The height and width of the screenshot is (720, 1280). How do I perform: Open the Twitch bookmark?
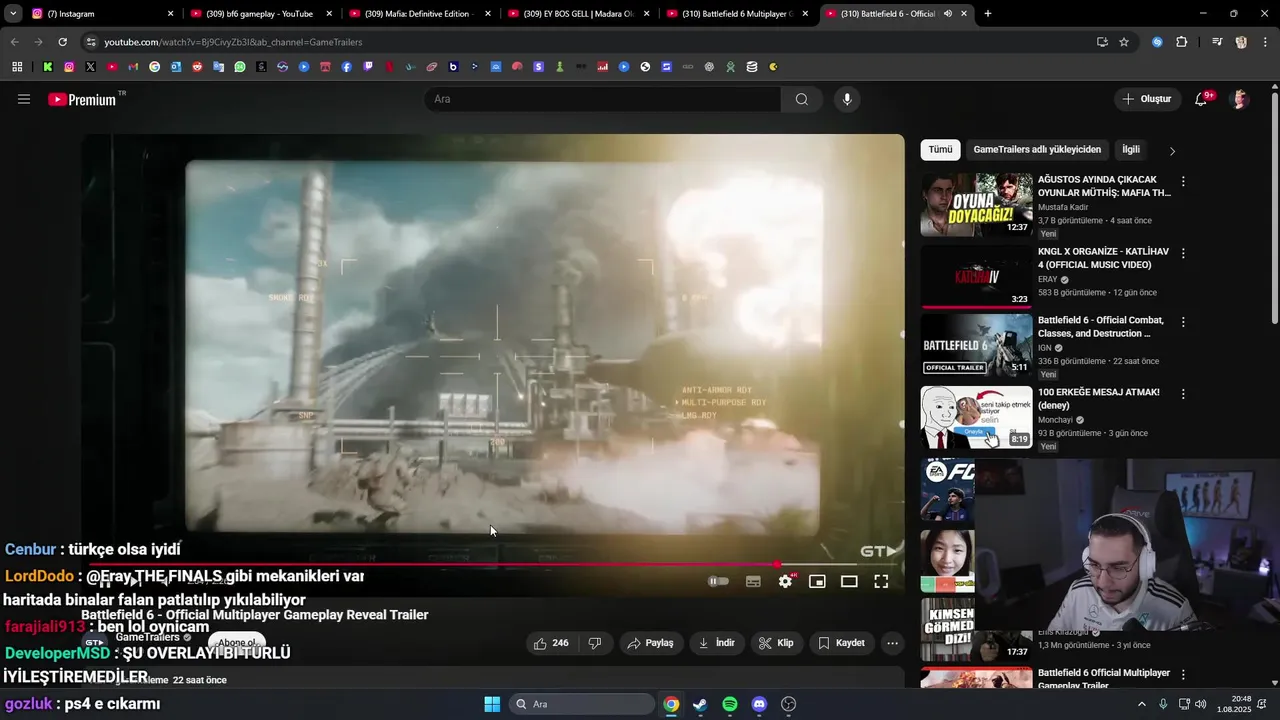pyautogui.click(x=368, y=67)
